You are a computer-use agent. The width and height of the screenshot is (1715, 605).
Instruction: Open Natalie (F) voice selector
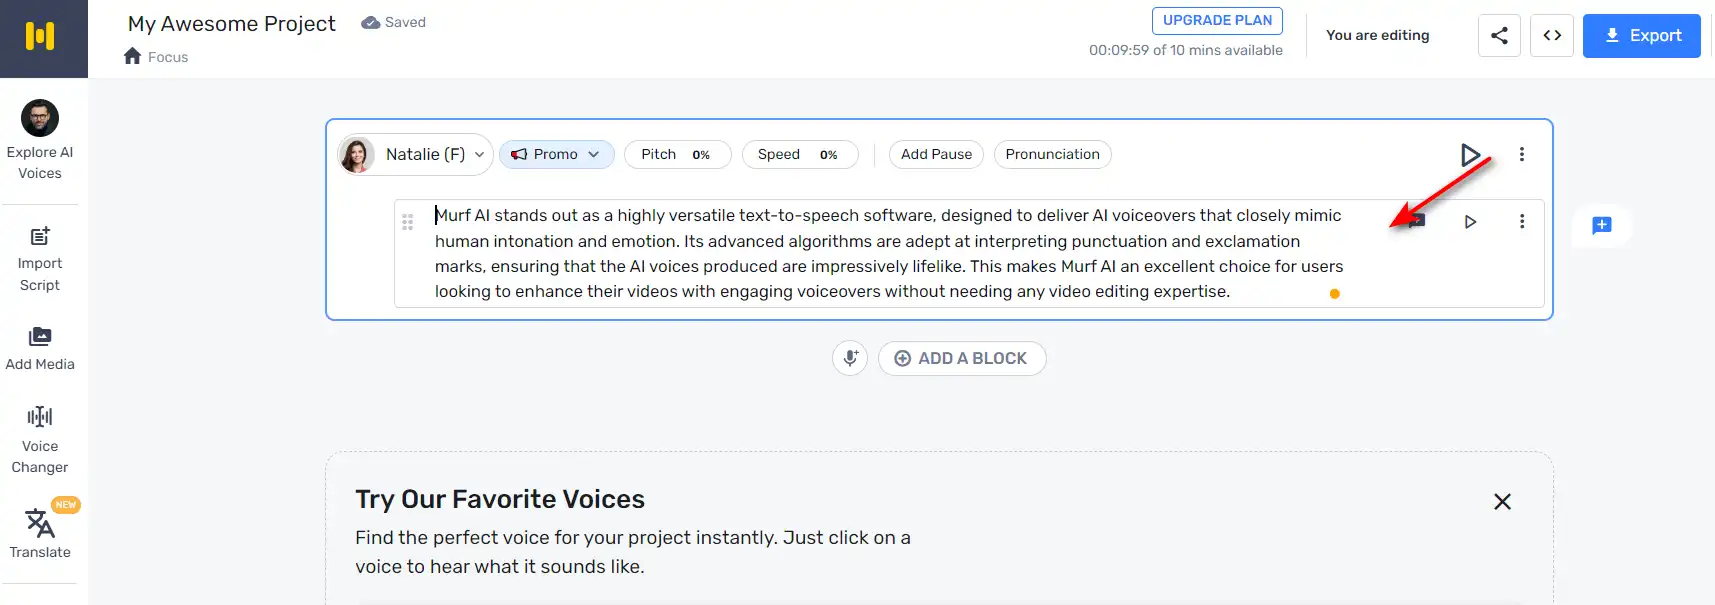[415, 154]
